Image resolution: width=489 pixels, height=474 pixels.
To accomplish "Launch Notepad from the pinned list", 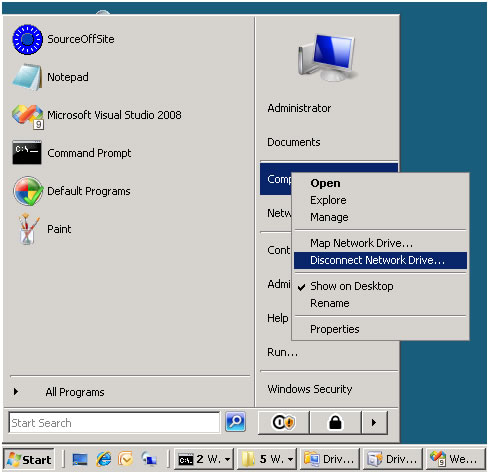I will tap(50, 77).
